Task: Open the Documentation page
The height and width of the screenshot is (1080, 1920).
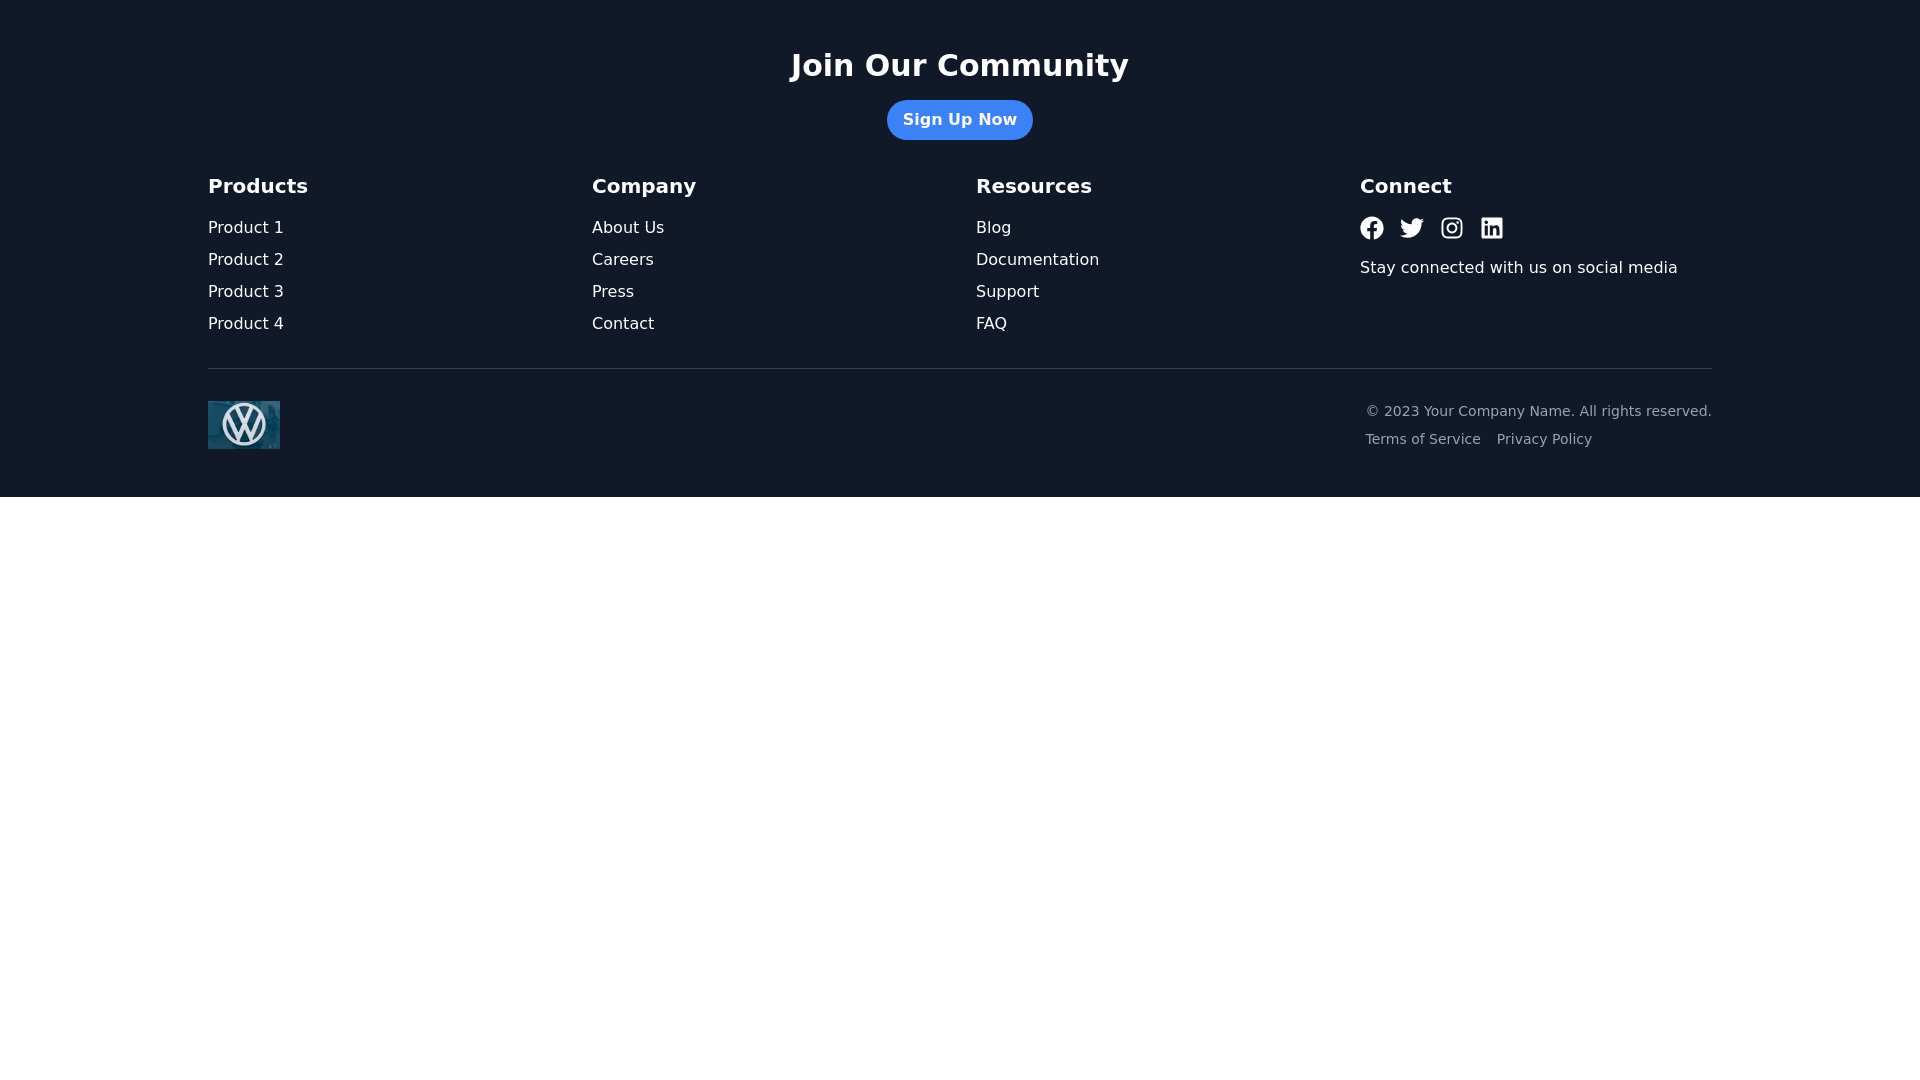Action: pos(1037,259)
